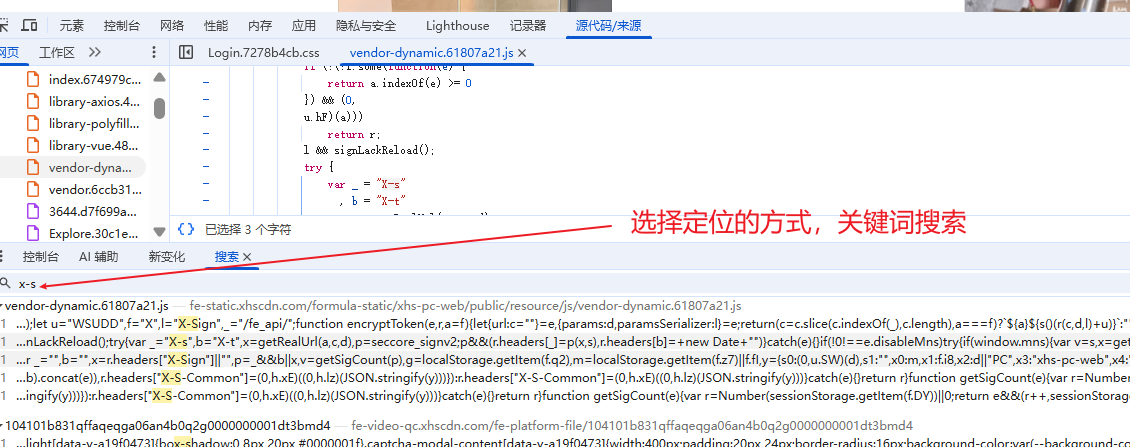Image resolution: width=1130 pixels, height=447 pixels.
Task: Open search result starting with b).concat(e))
Action: tap(565, 377)
